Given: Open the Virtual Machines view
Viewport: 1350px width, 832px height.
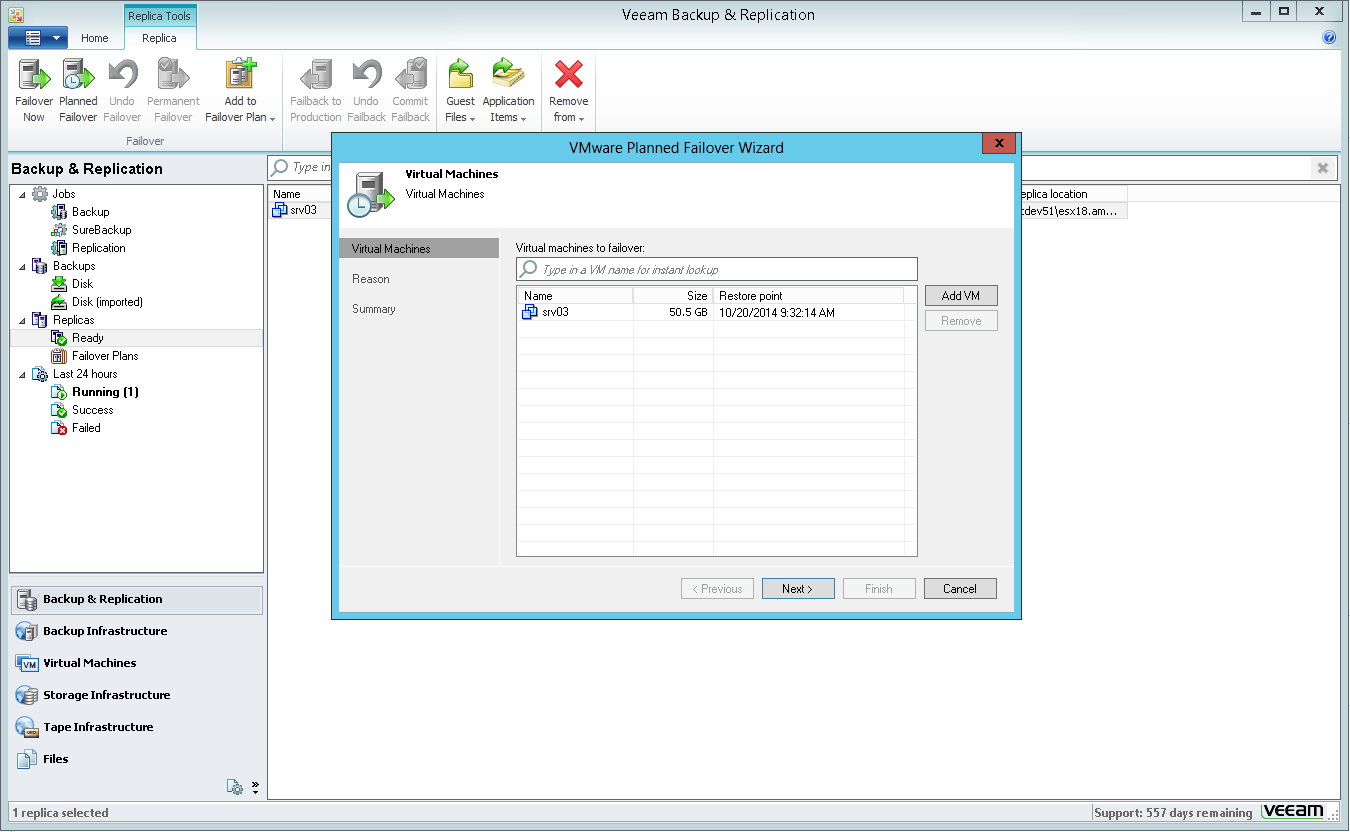Looking at the screenshot, I should coord(137,663).
